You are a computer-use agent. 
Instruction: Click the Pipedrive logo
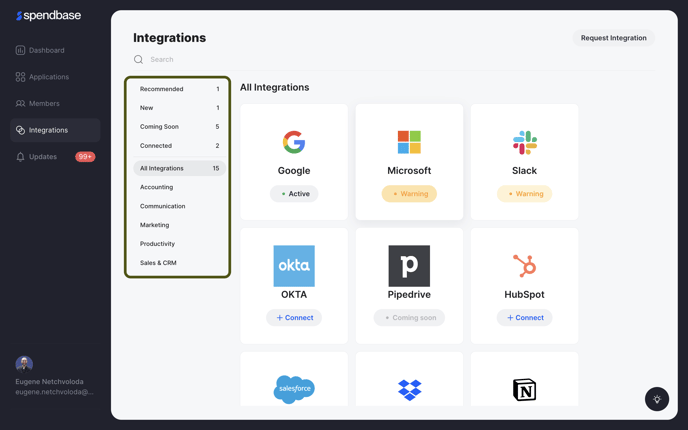pos(409,266)
